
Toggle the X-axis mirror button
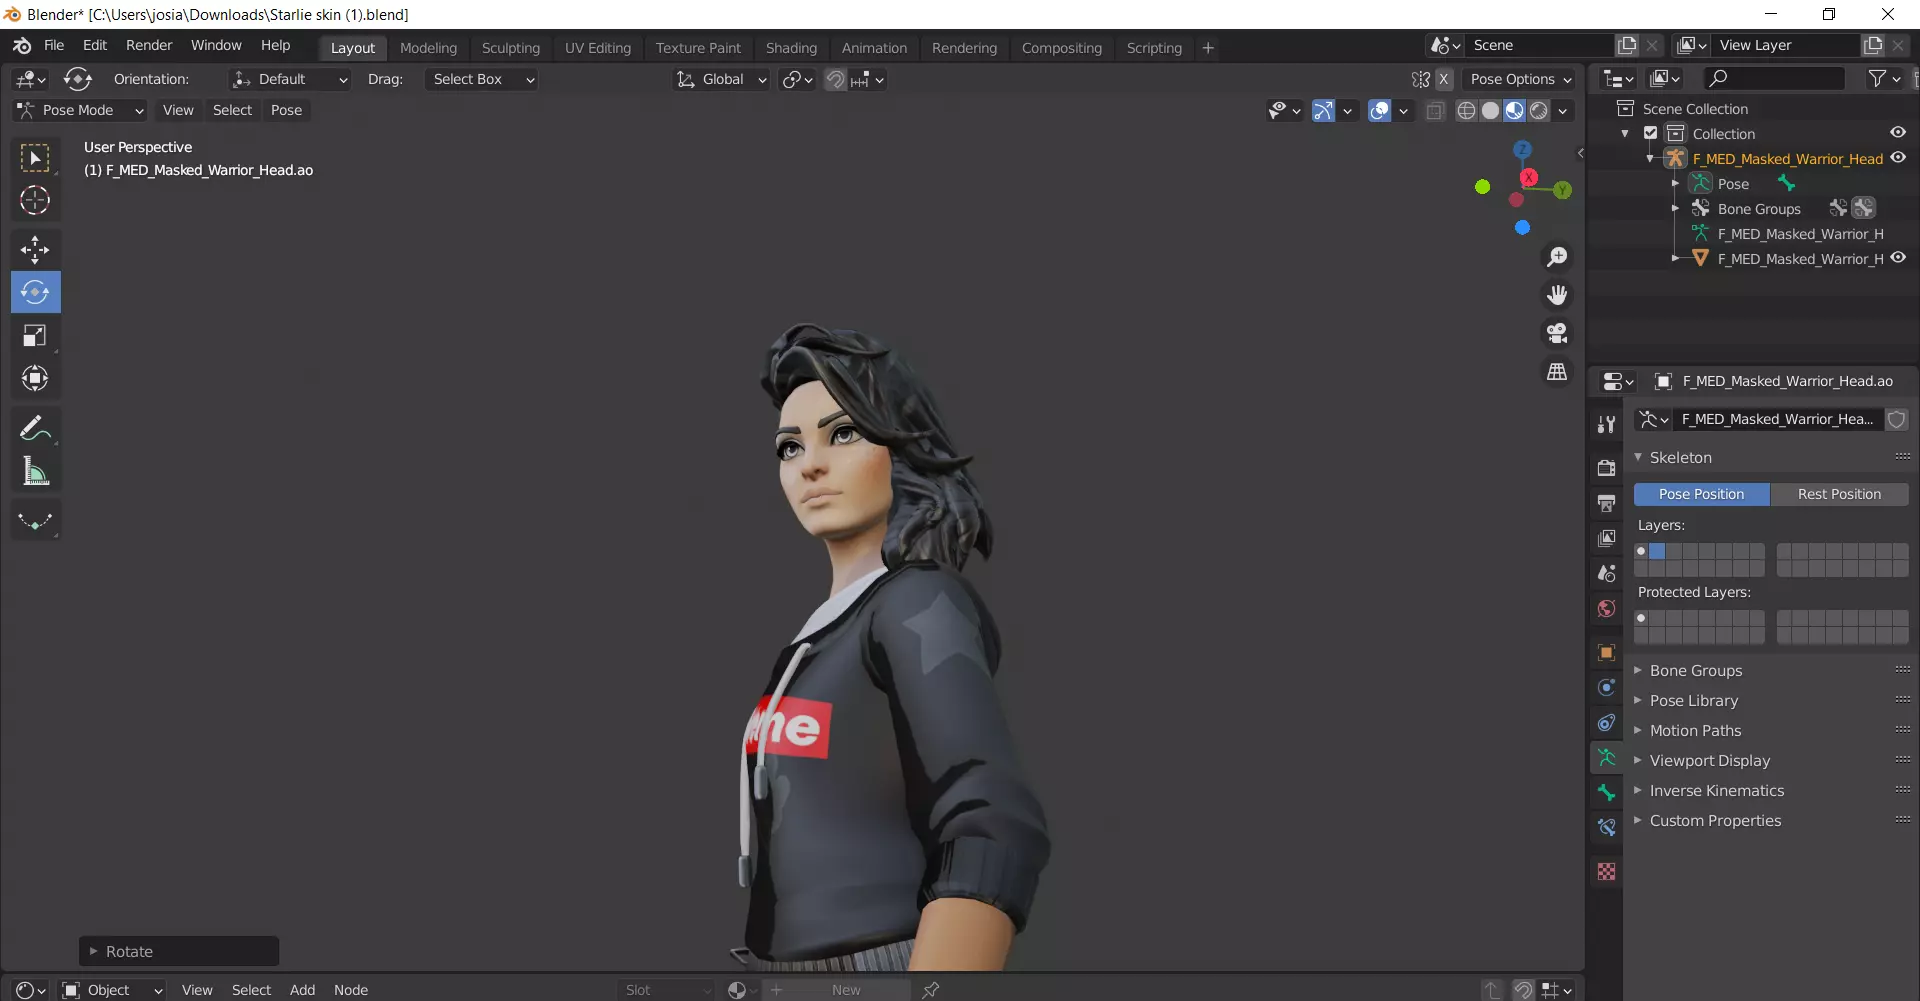pos(1443,79)
